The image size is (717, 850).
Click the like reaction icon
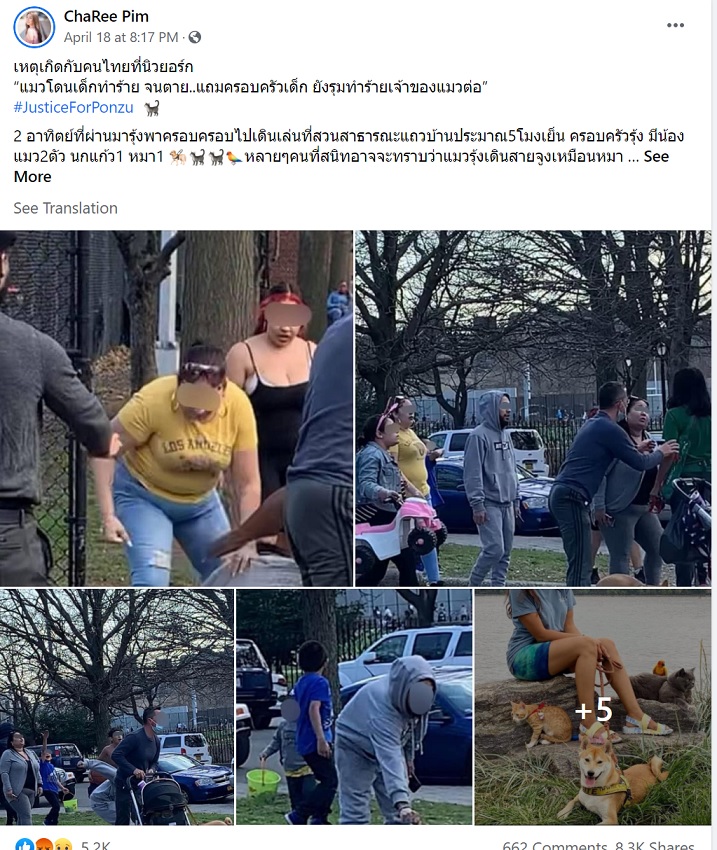coord(24,845)
